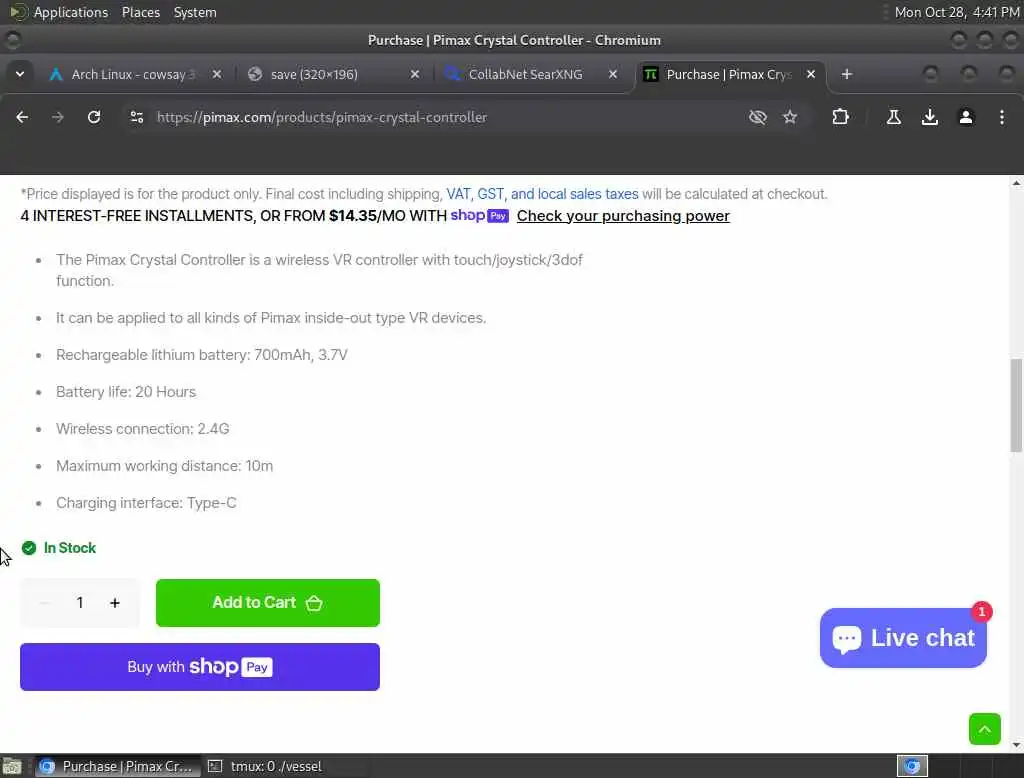The height and width of the screenshot is (778, 1024).
Task: Click the Chromium workspace switcher icon
Action: [x=912, y=766]
